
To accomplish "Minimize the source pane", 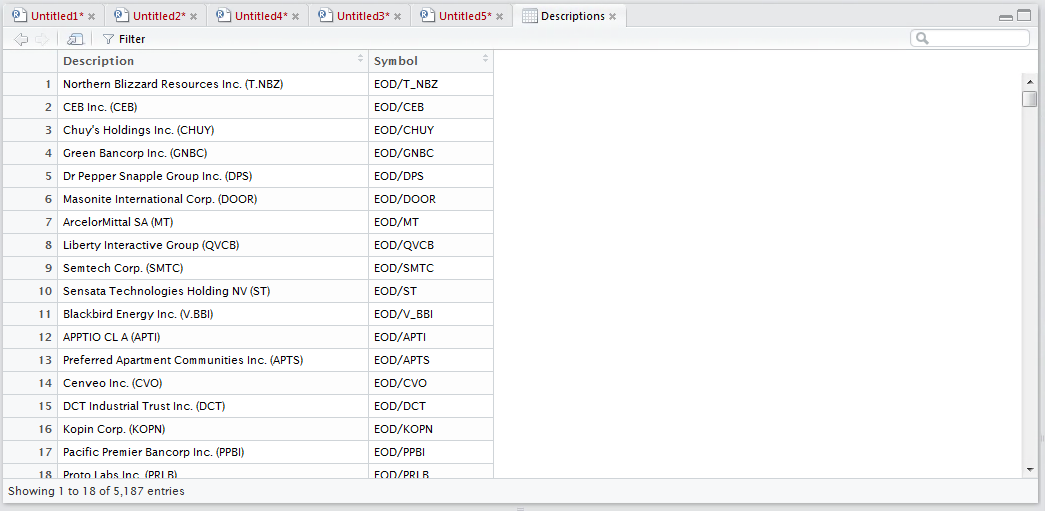I will (1006, 17).
